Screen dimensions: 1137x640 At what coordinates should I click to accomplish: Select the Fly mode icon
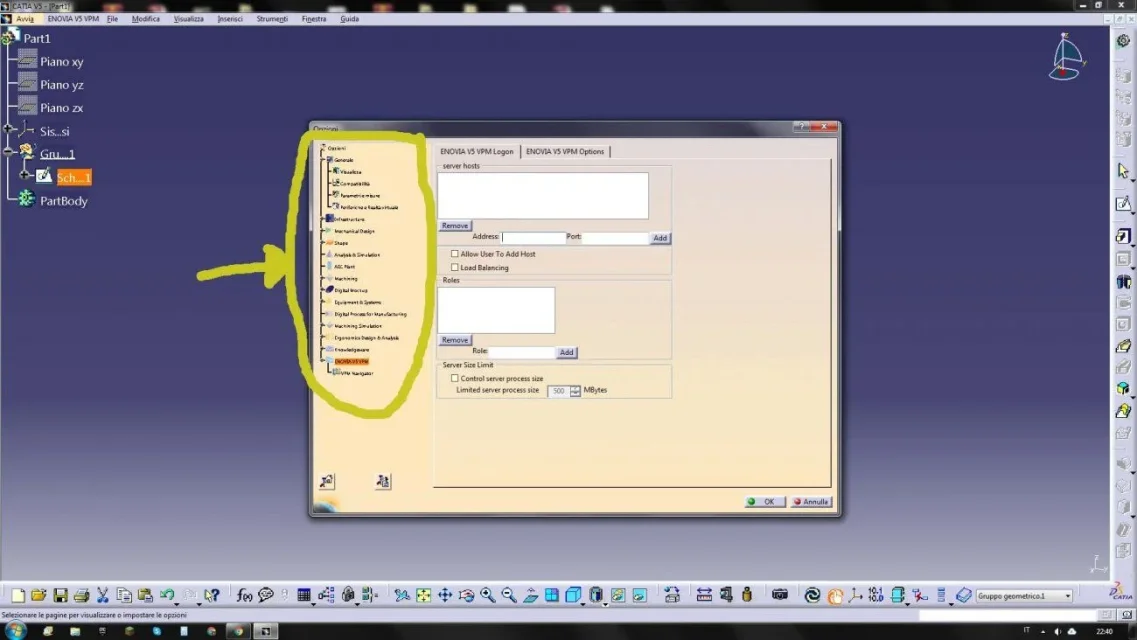coord(402,595)
